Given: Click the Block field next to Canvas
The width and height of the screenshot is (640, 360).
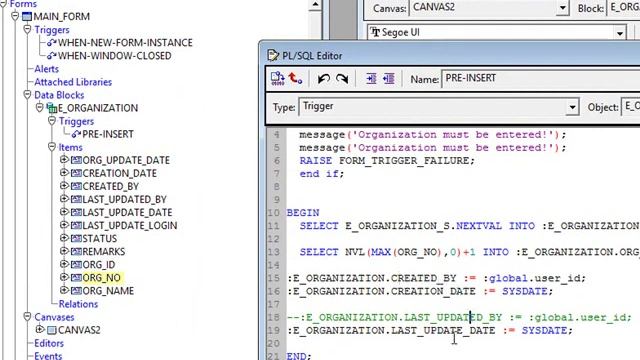Looking at the screenshot, I should coord(624,8).
